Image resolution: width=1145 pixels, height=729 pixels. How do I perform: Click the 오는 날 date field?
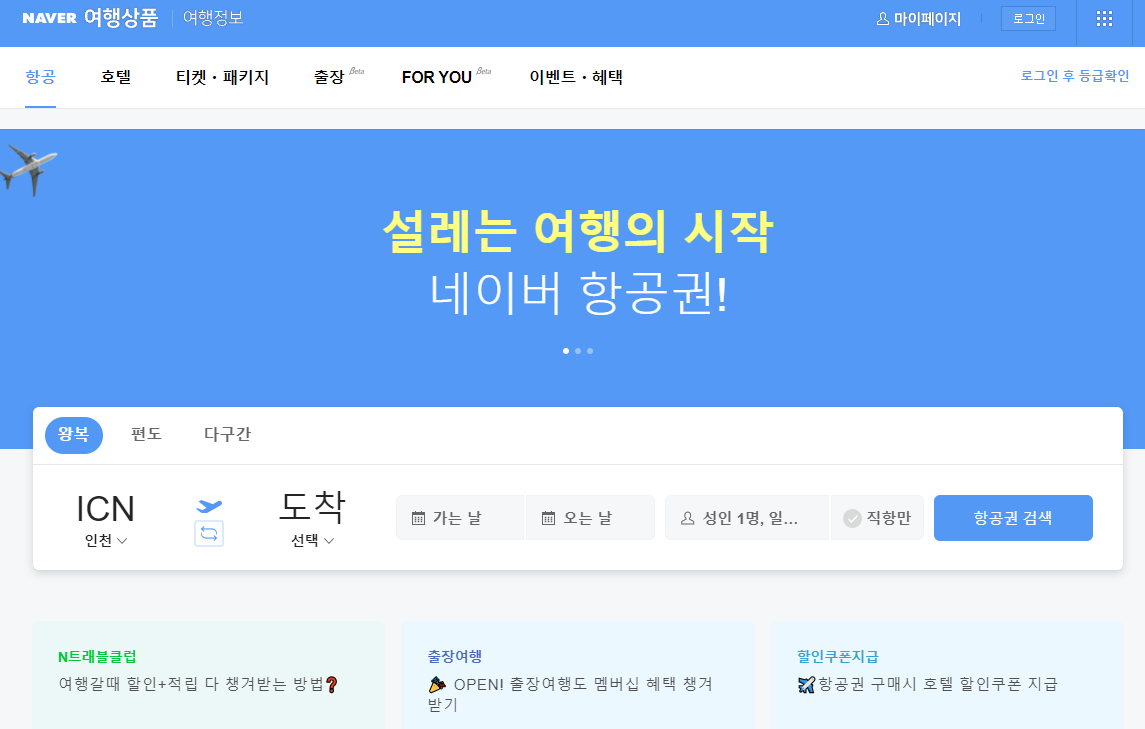590,518
